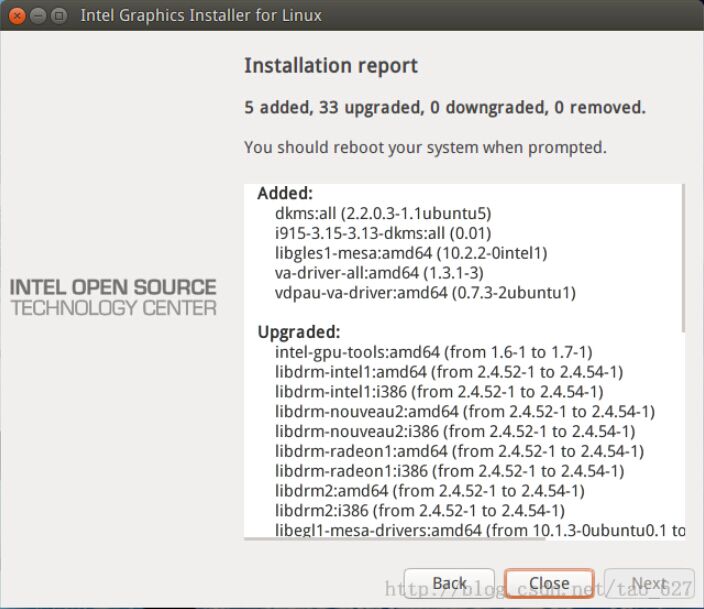Select the dkms:all (2.2.0.3-1.1ubuntu5) line

point(383,213)
